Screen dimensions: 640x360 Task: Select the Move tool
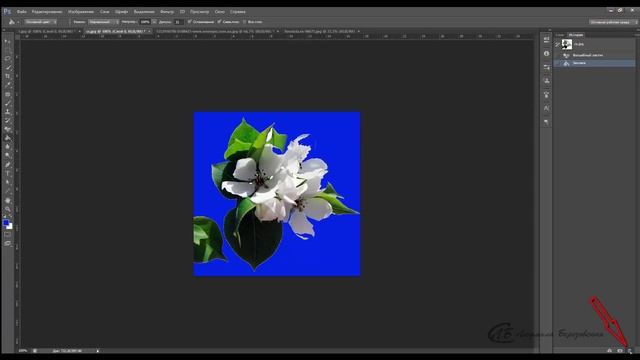pos(7,41)
